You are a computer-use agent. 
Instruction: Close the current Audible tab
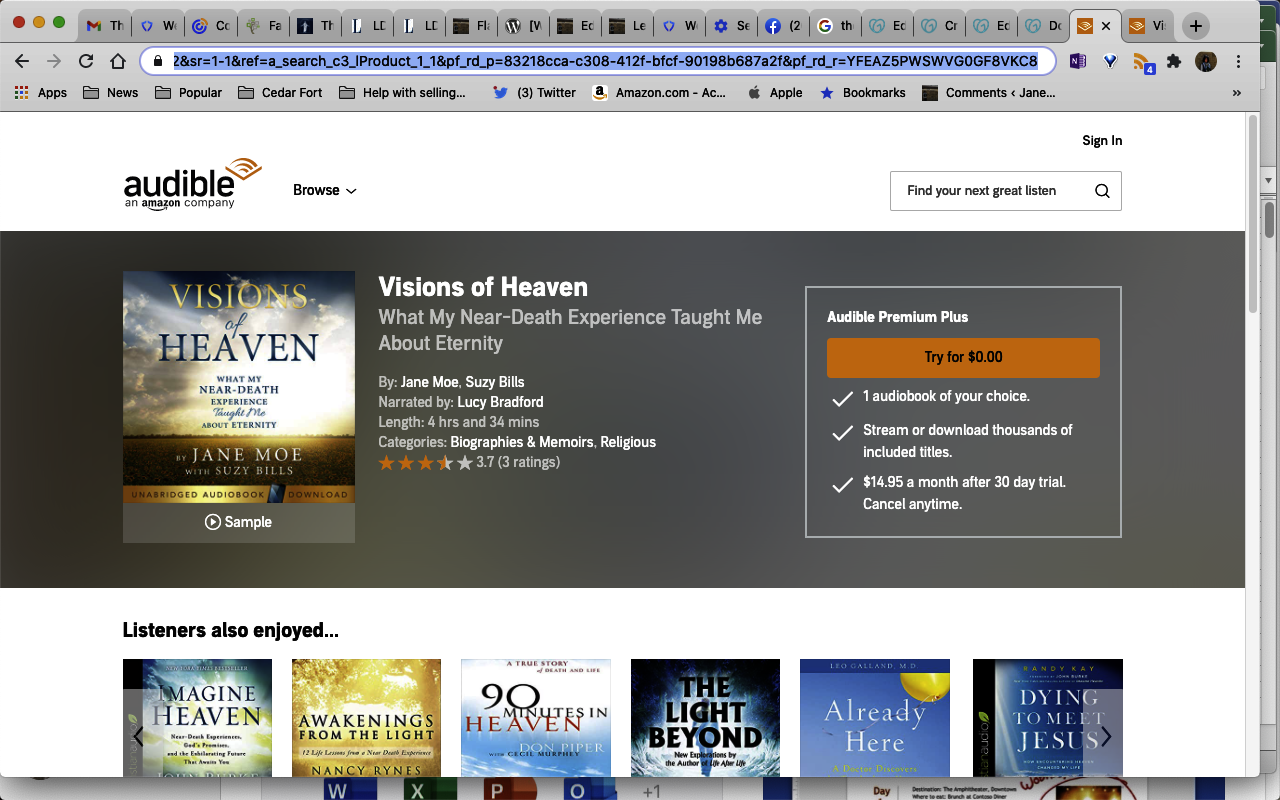pyautogui.click(x=1106, y=26)
